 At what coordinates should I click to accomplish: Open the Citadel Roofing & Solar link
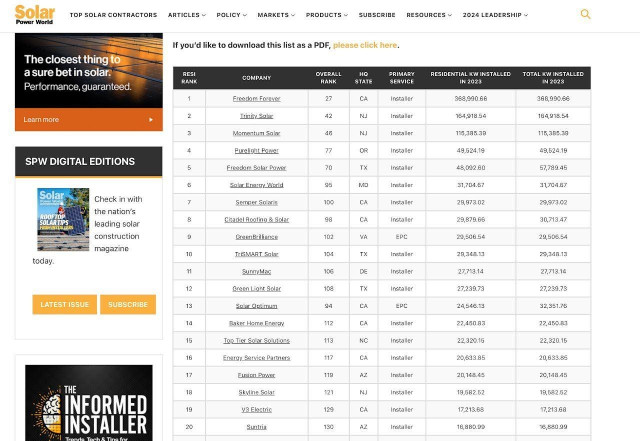tap(256, 220)
